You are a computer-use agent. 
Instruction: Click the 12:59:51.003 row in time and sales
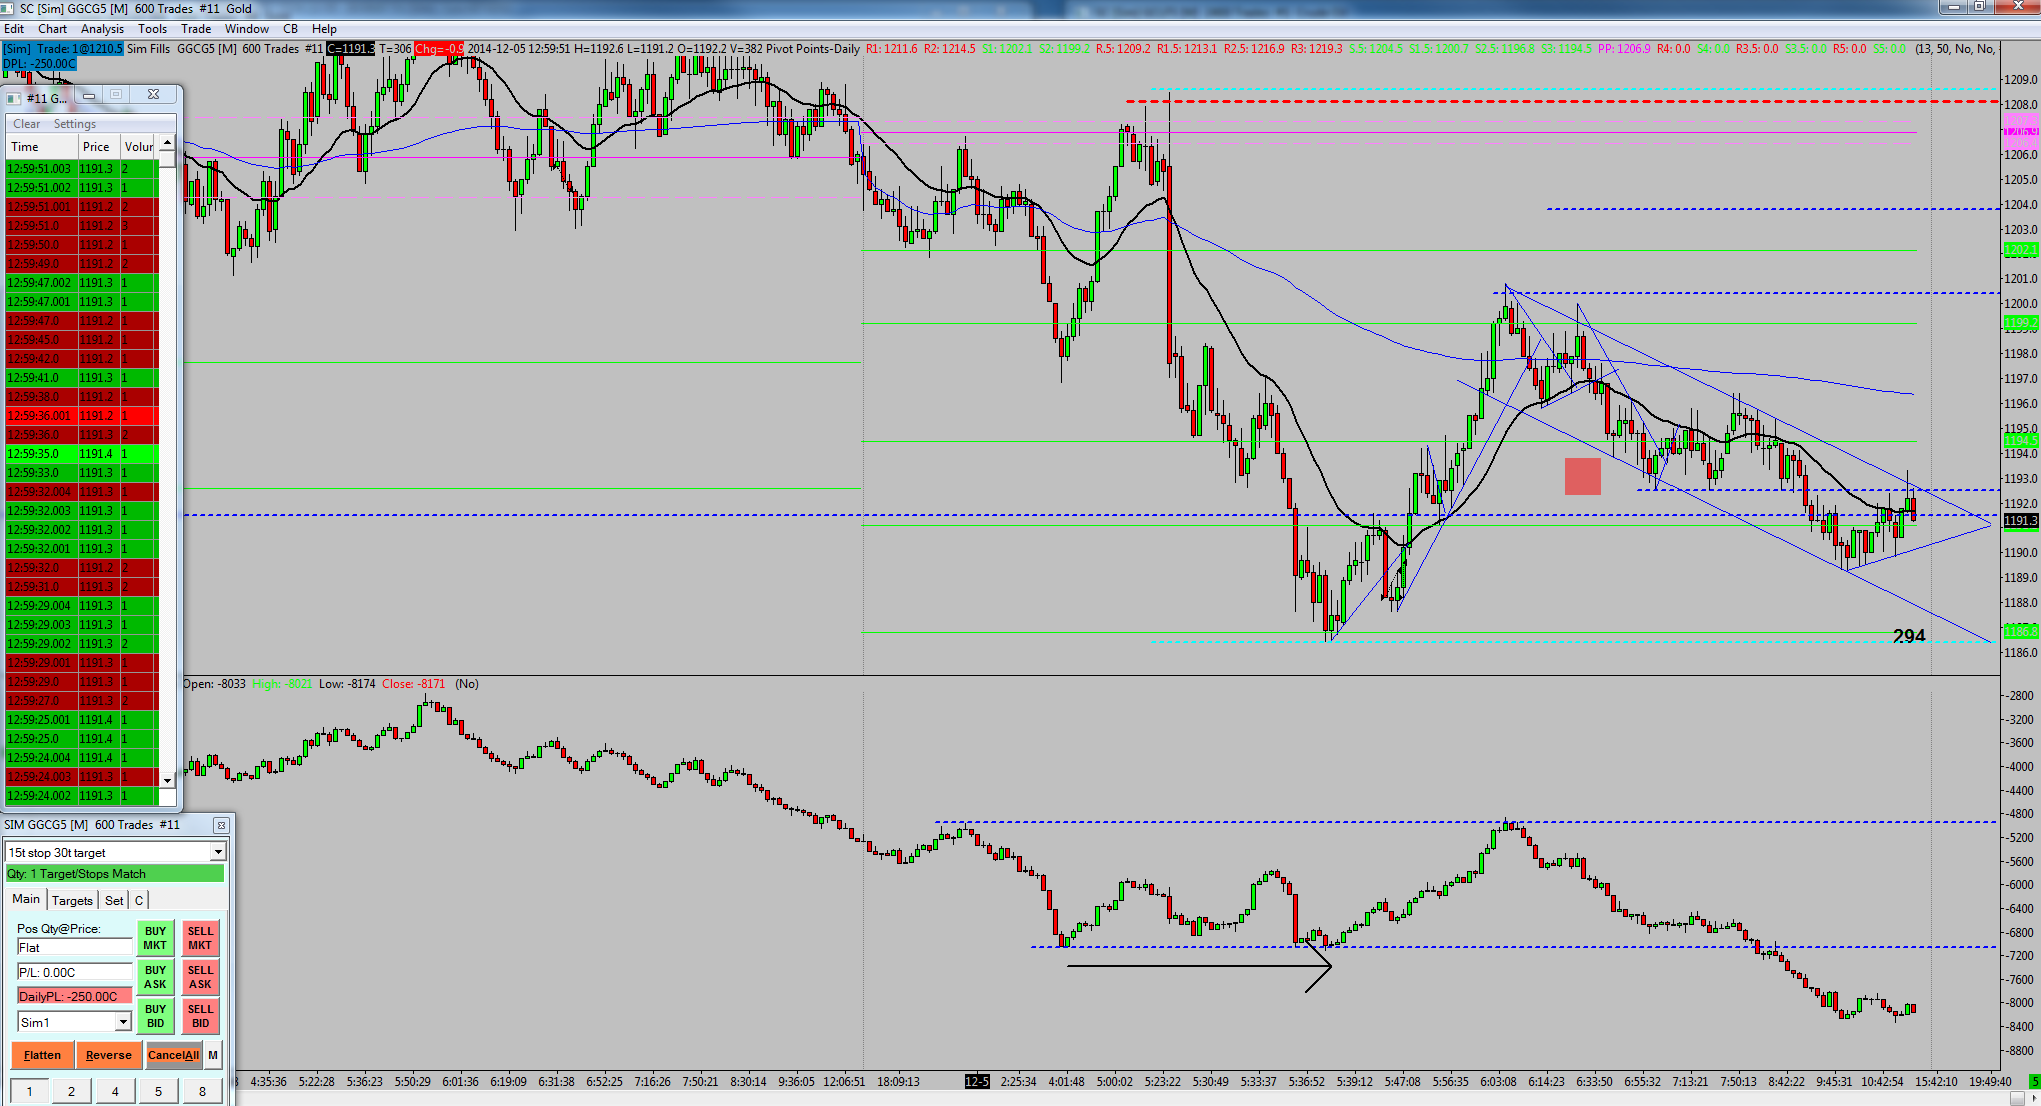pyautogui.click(x=82, y=169)
